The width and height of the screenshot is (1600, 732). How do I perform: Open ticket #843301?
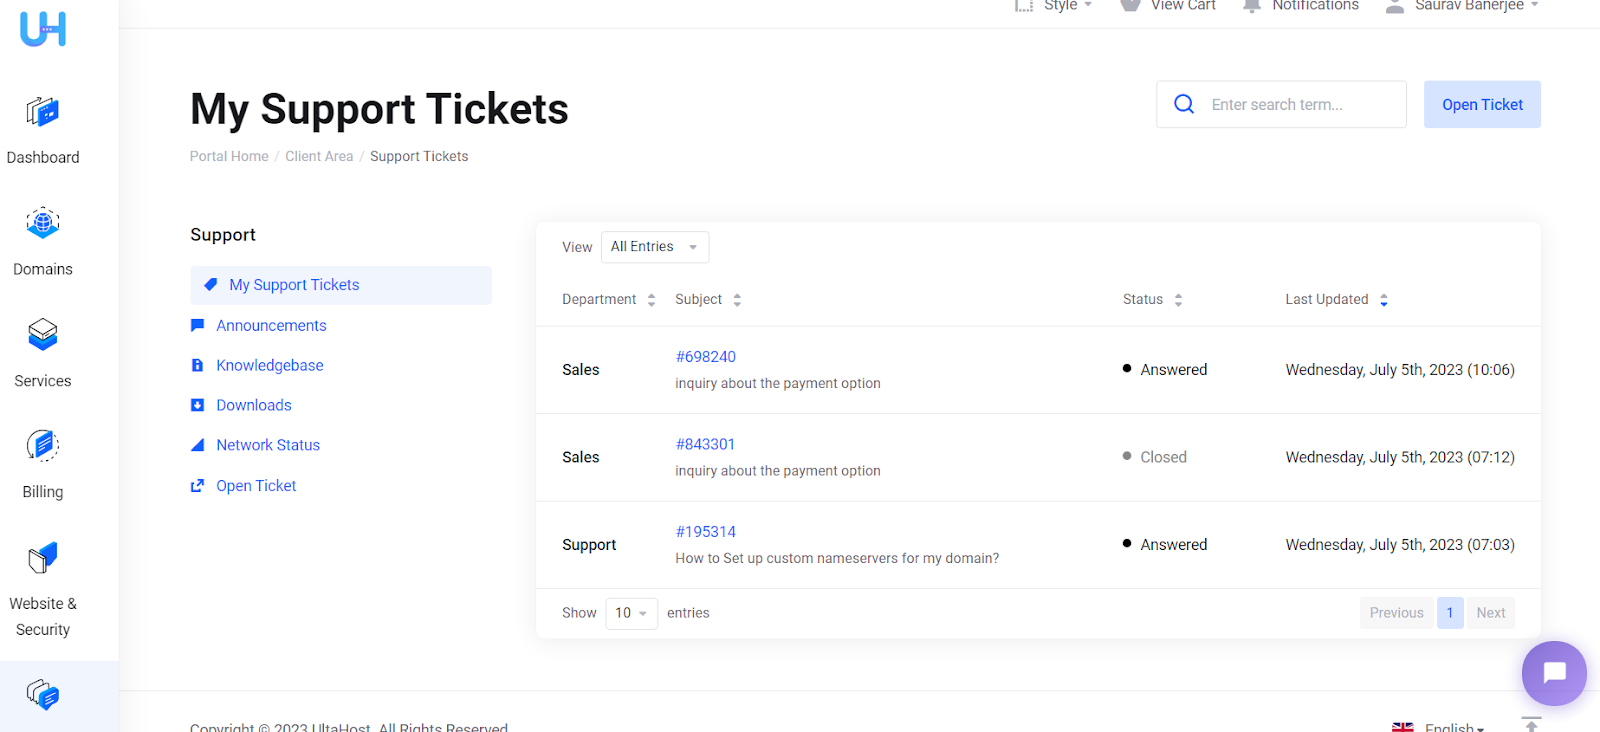(705, 444)
